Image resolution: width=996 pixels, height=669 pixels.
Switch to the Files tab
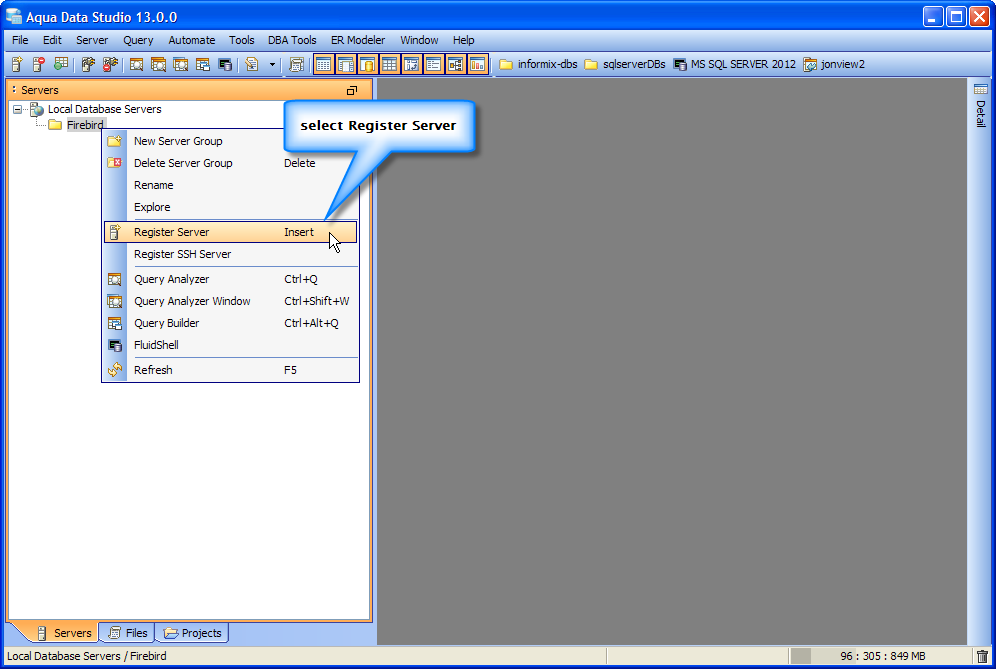click(x=128, y=633)
